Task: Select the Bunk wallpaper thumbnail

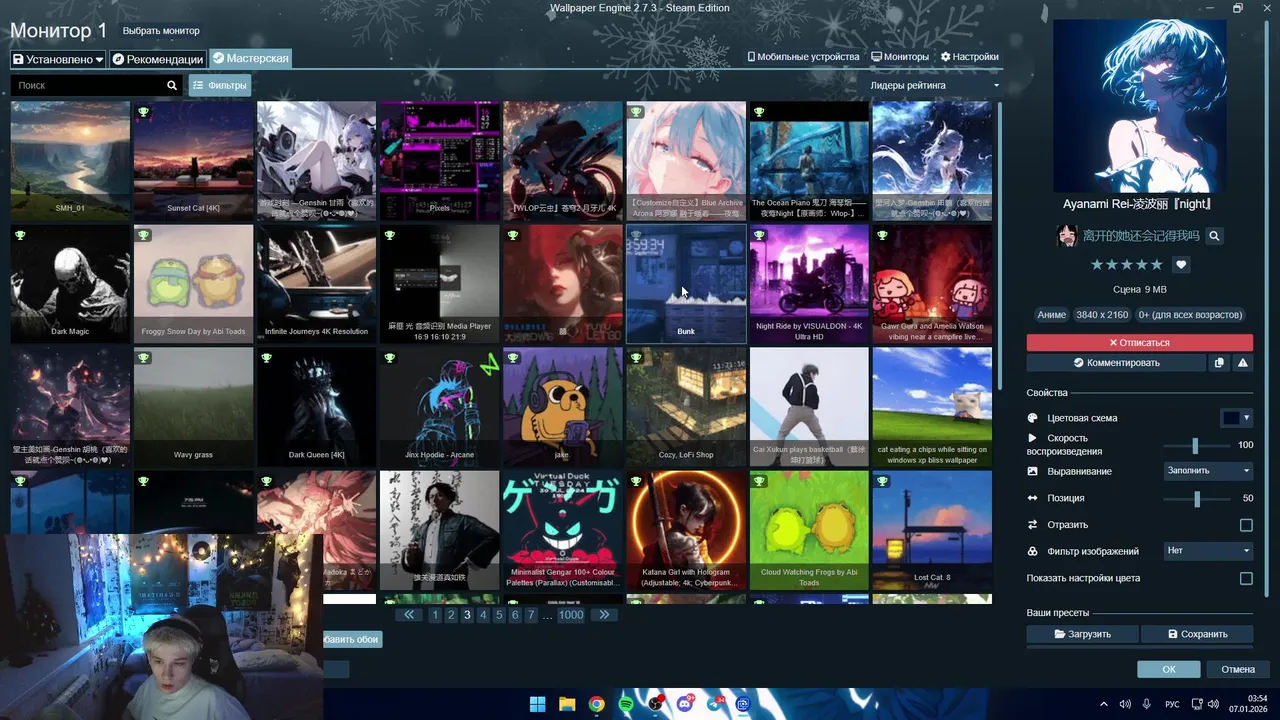Action: pyautogui.click(x=686, y=284)
